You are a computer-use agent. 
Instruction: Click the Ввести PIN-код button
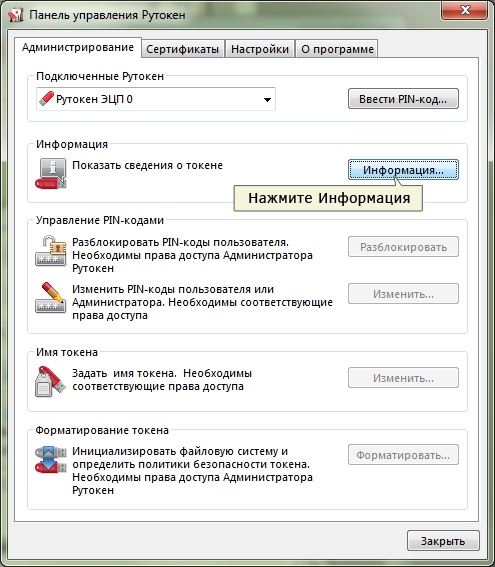(404, 99)
